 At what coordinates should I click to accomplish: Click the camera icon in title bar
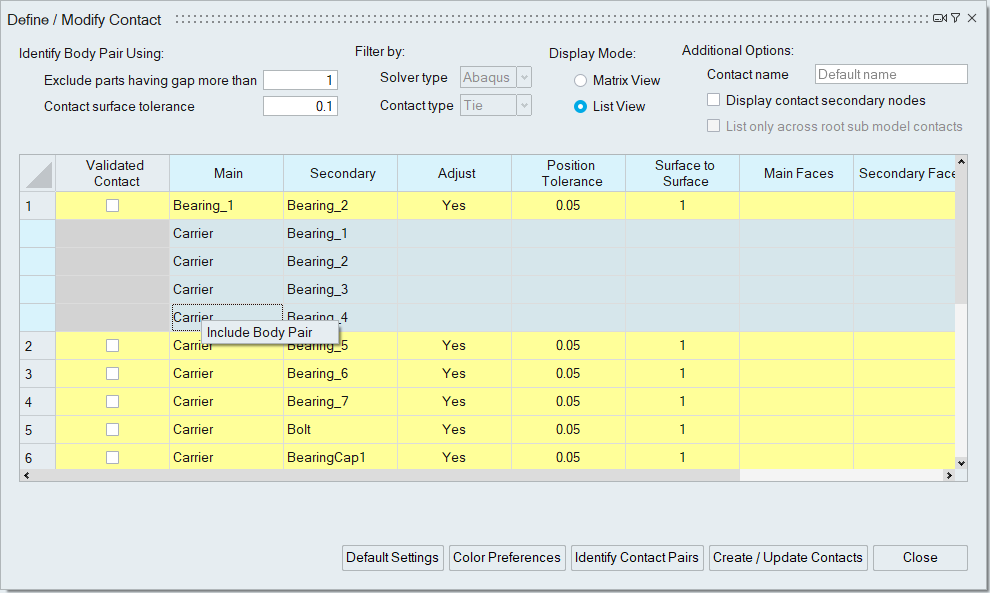(x=940, y=18)
